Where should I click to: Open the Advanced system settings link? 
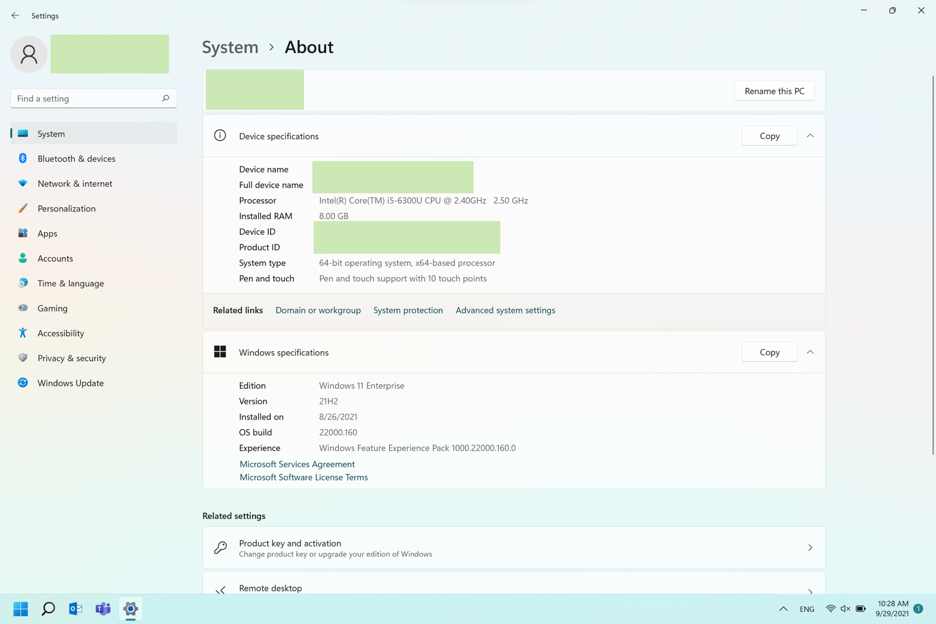tap(505, 310)
